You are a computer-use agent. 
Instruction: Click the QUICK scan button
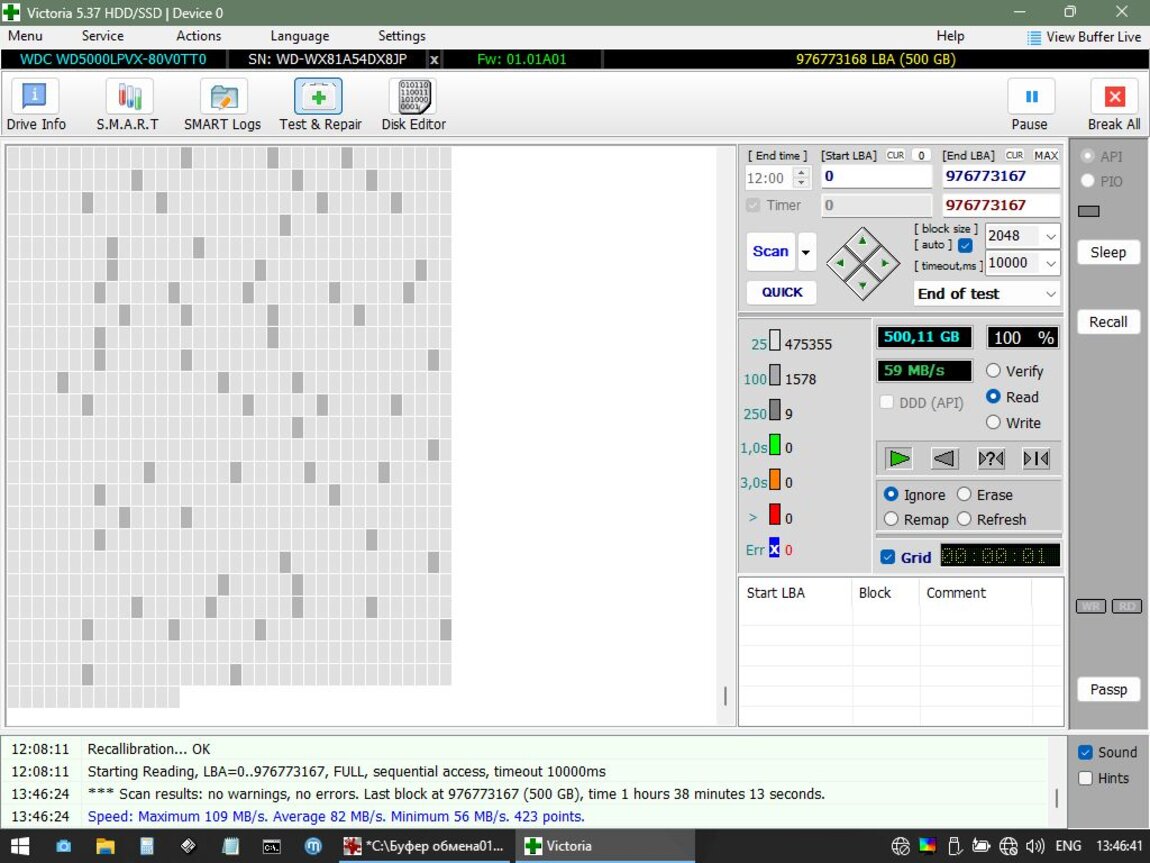[x=782, y=292]
